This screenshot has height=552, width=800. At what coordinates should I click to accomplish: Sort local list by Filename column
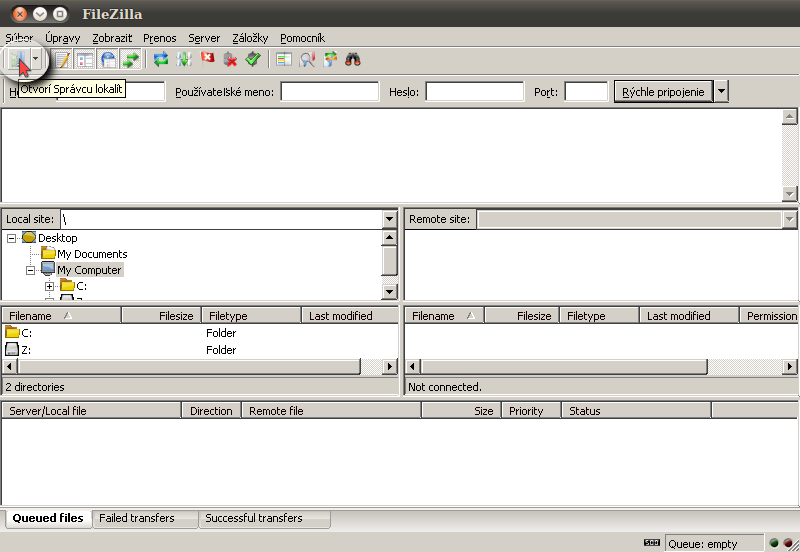click(61, 316)
